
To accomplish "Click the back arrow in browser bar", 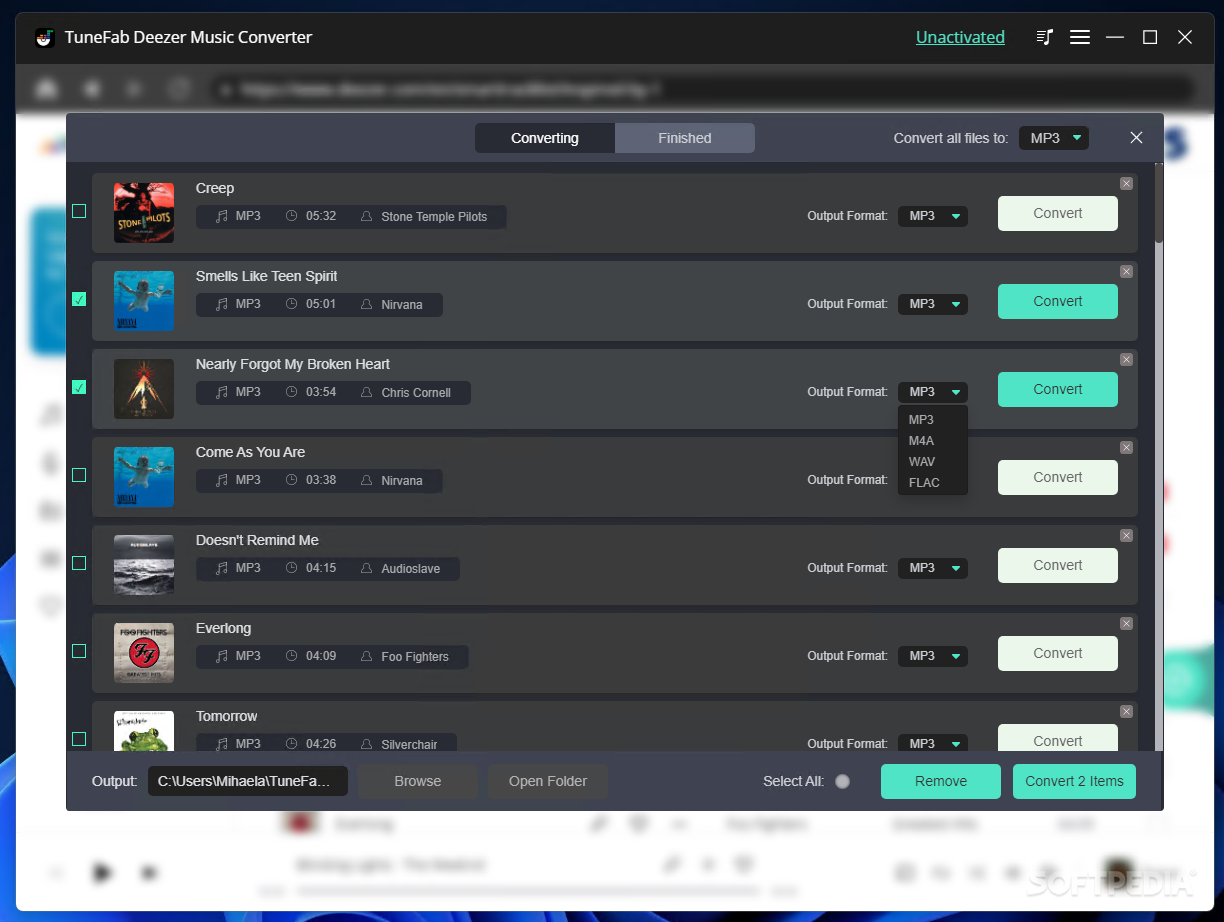I will [92, 89].
